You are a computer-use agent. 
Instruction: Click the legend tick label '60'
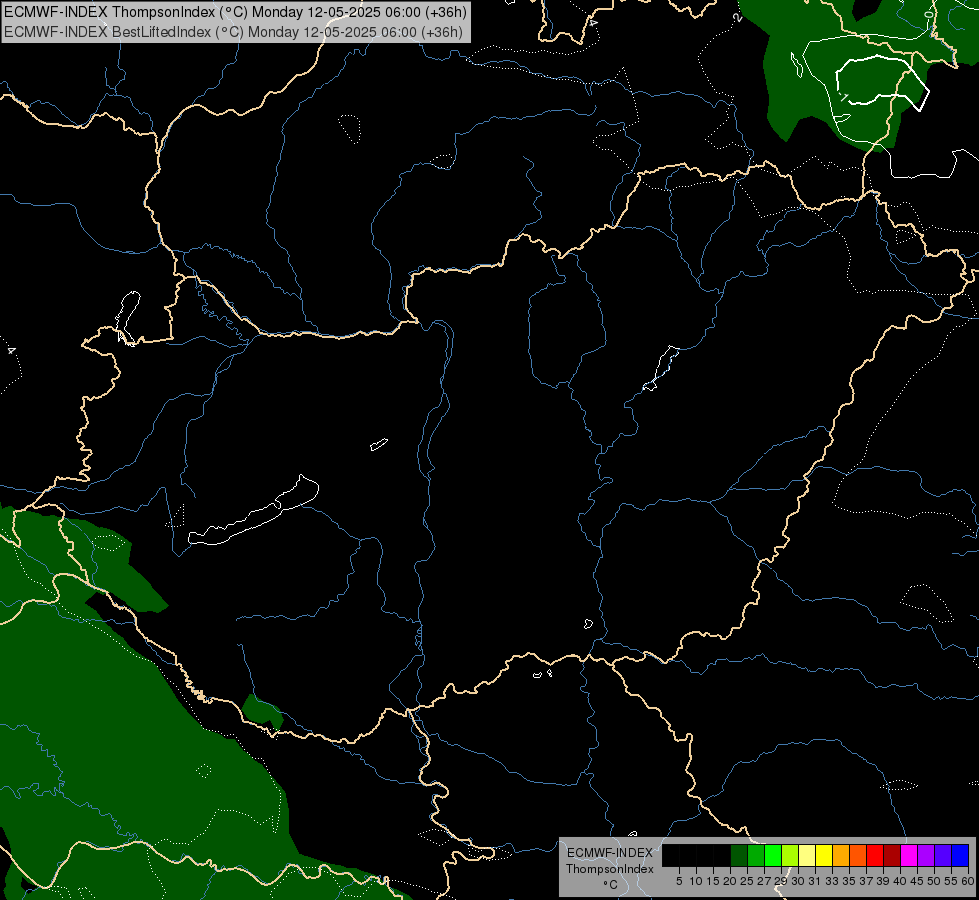[968, 881]
